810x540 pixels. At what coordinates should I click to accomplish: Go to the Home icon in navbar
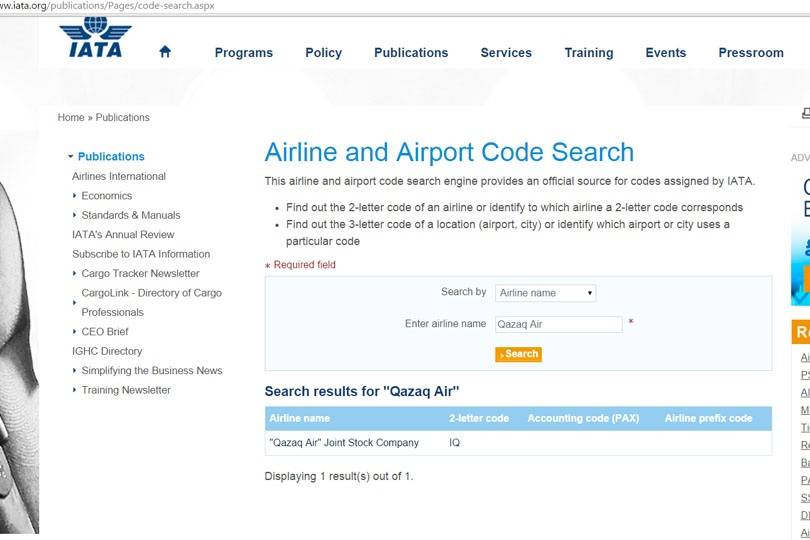(x=165, y=52)
